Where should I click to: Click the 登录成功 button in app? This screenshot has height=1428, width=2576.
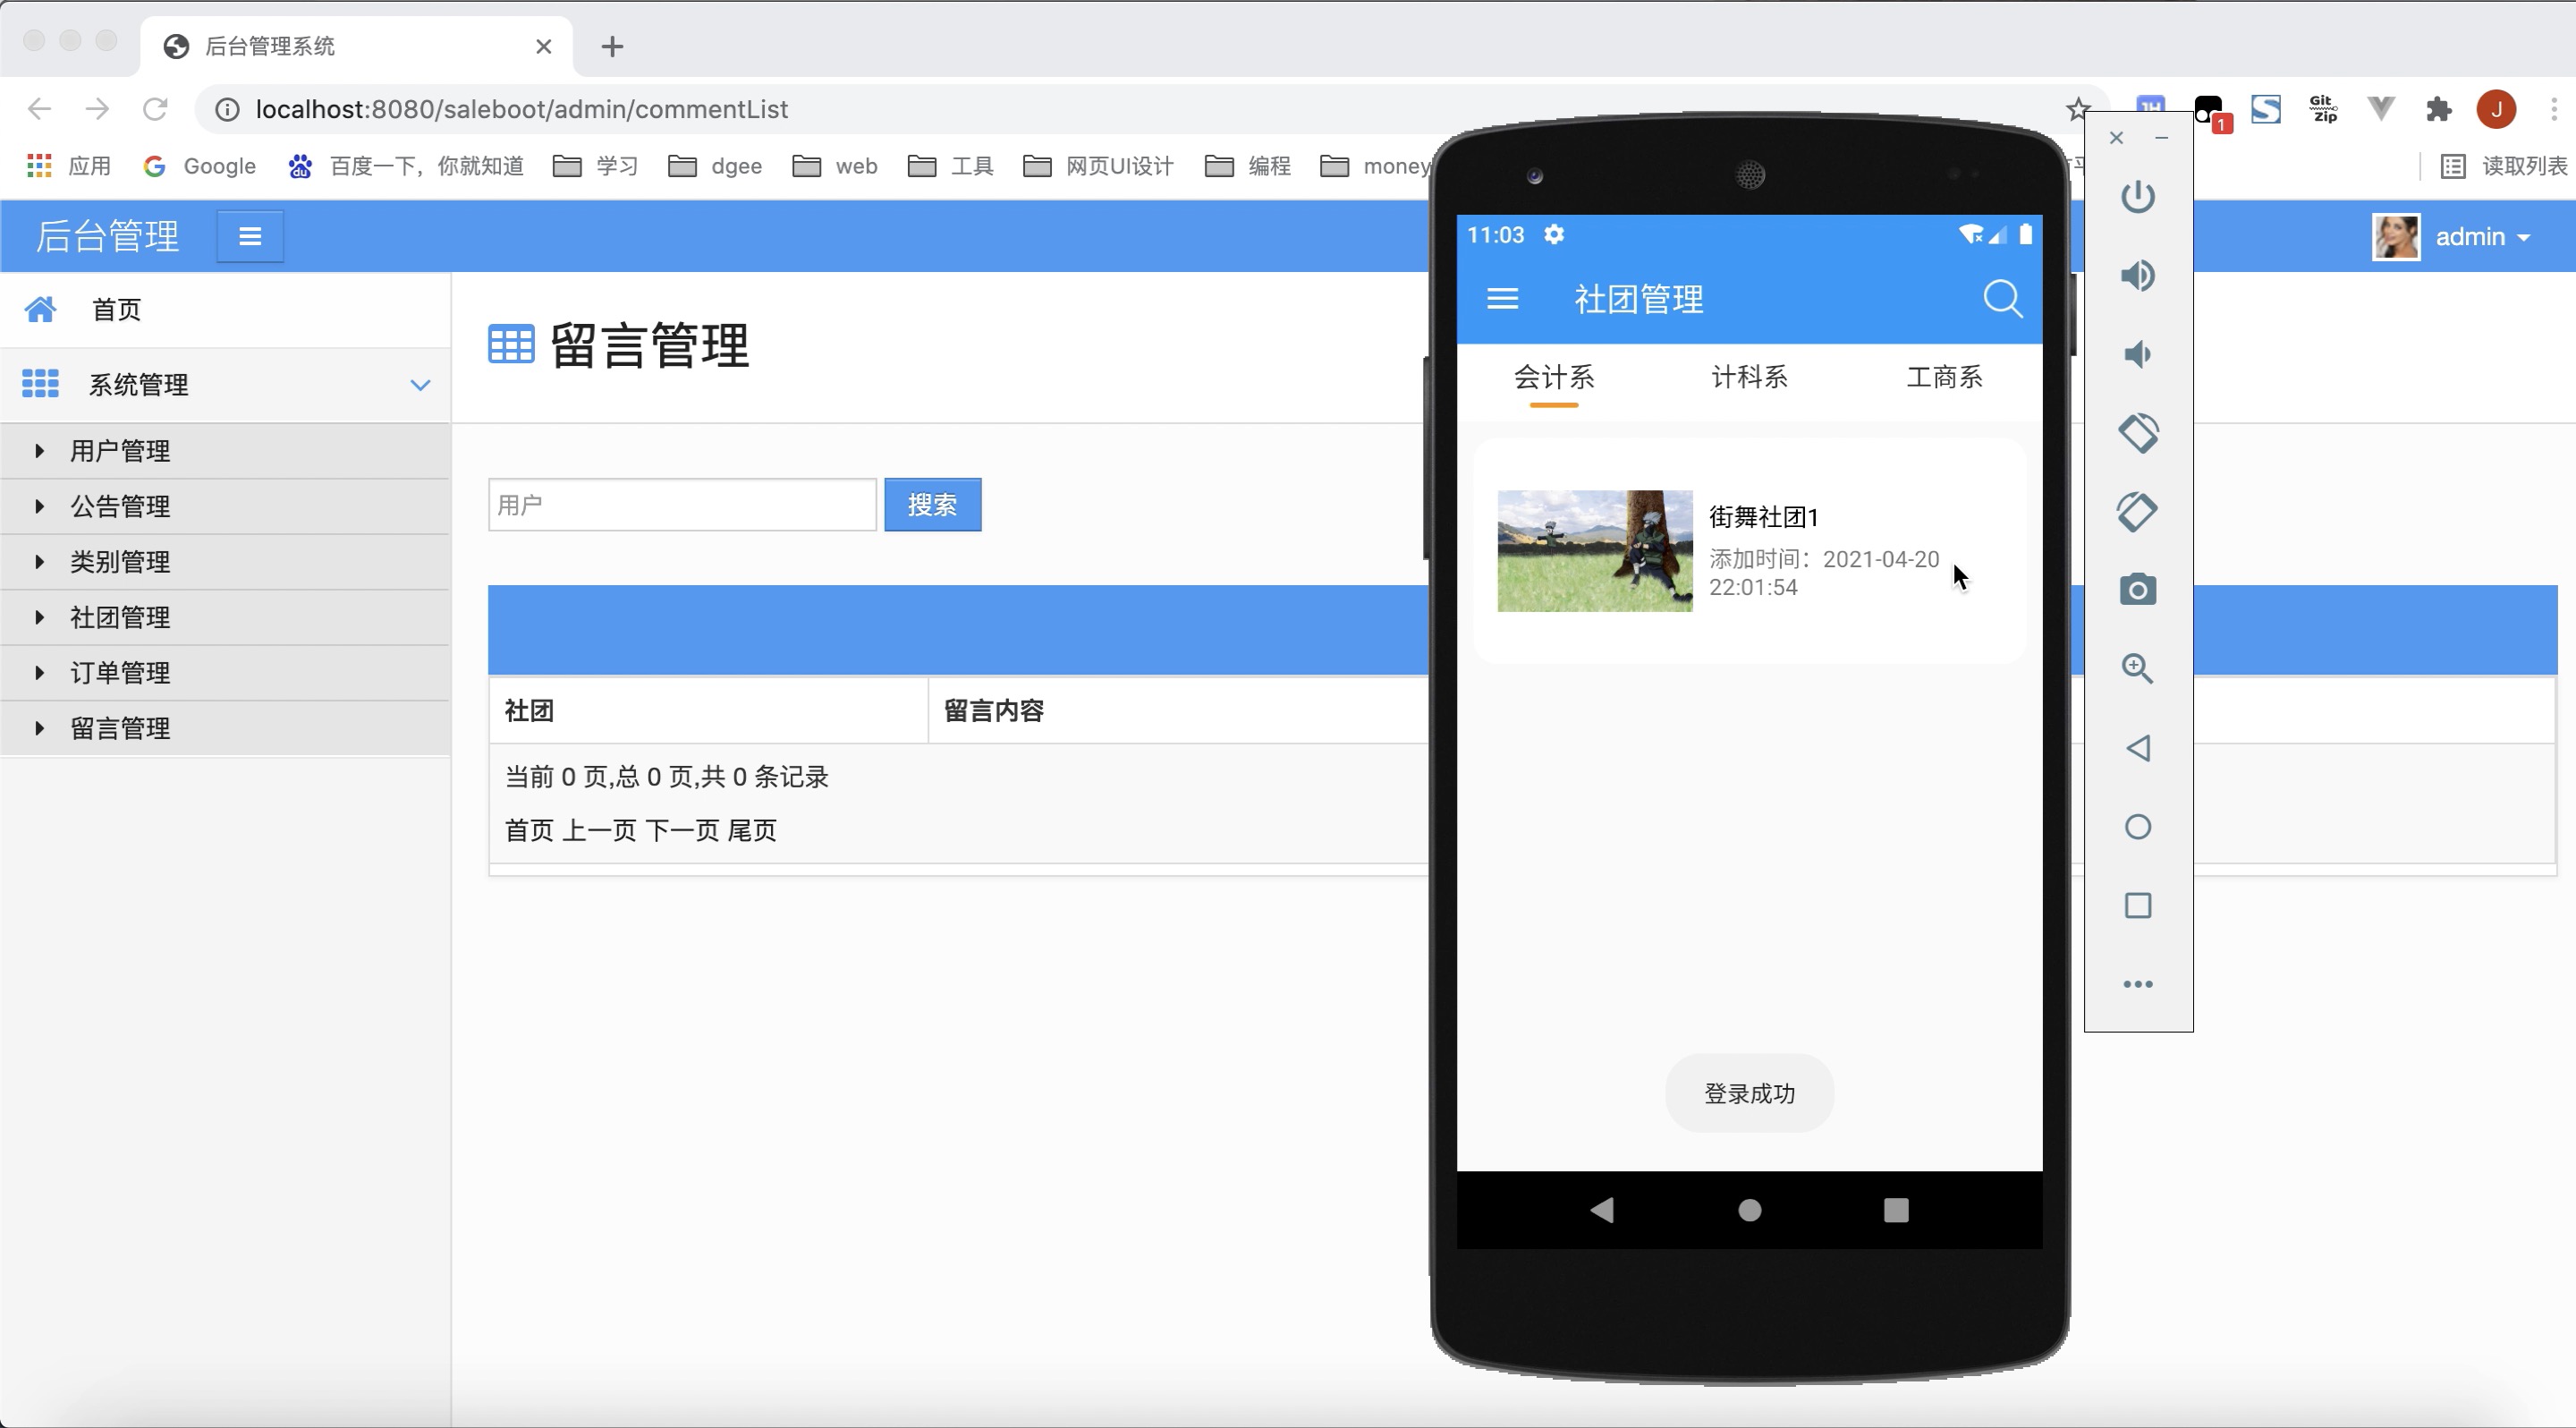pos(1750,1094)
